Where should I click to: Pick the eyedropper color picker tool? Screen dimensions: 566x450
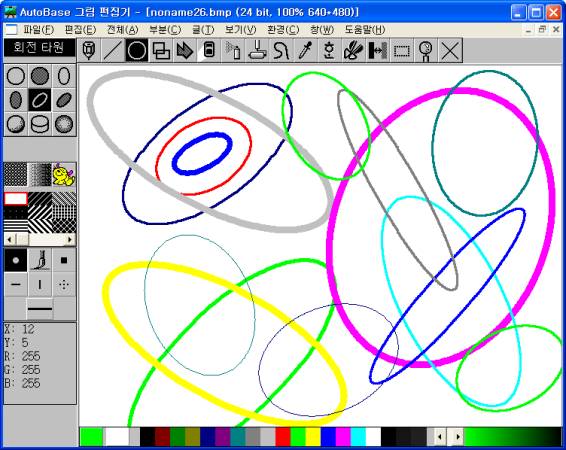[x=305, y=50]
